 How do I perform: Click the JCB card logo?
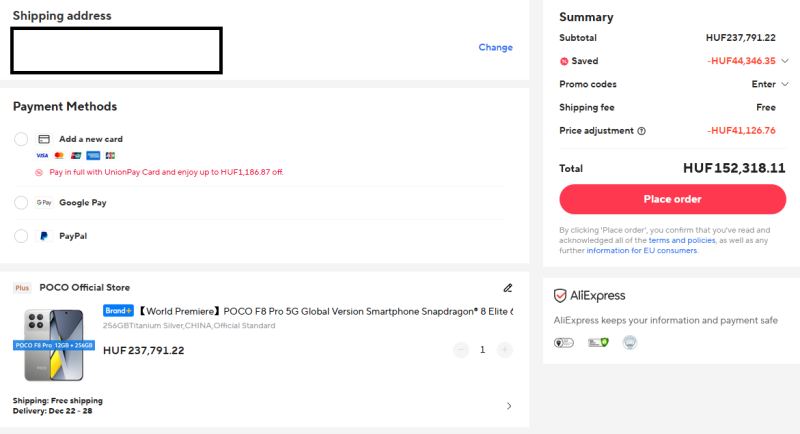pos(110,156)
